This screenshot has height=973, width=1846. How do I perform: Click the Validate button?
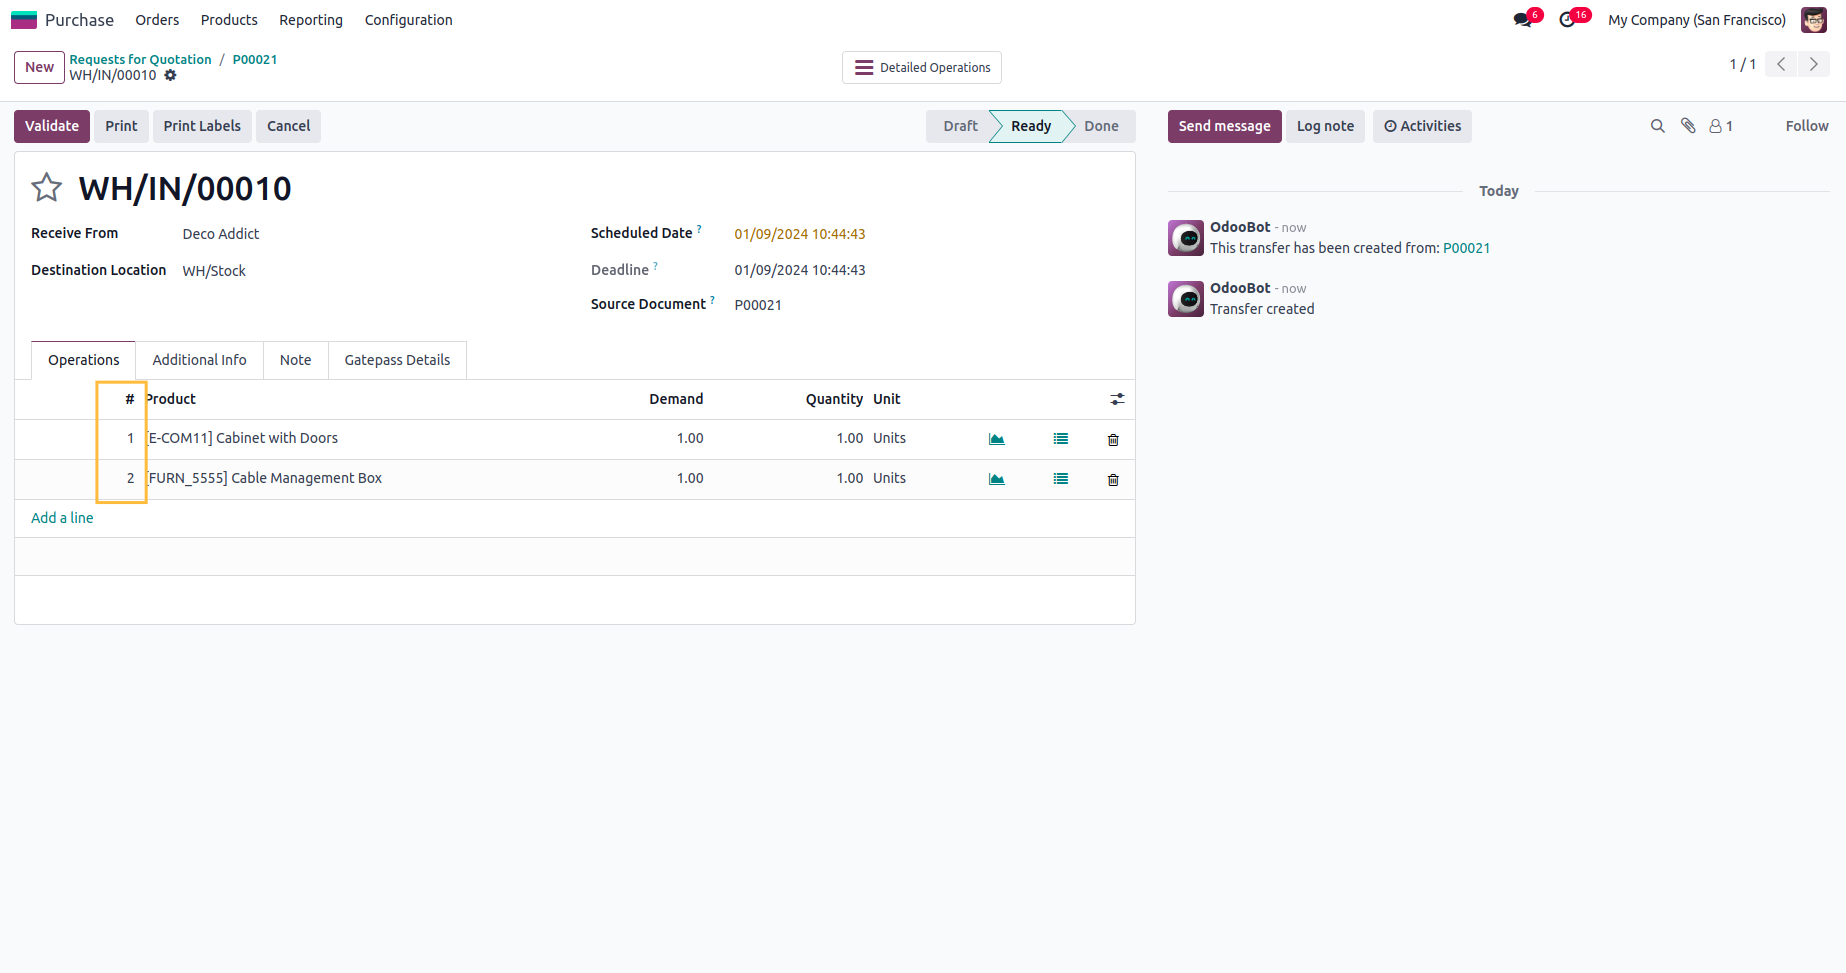(52, 126)
